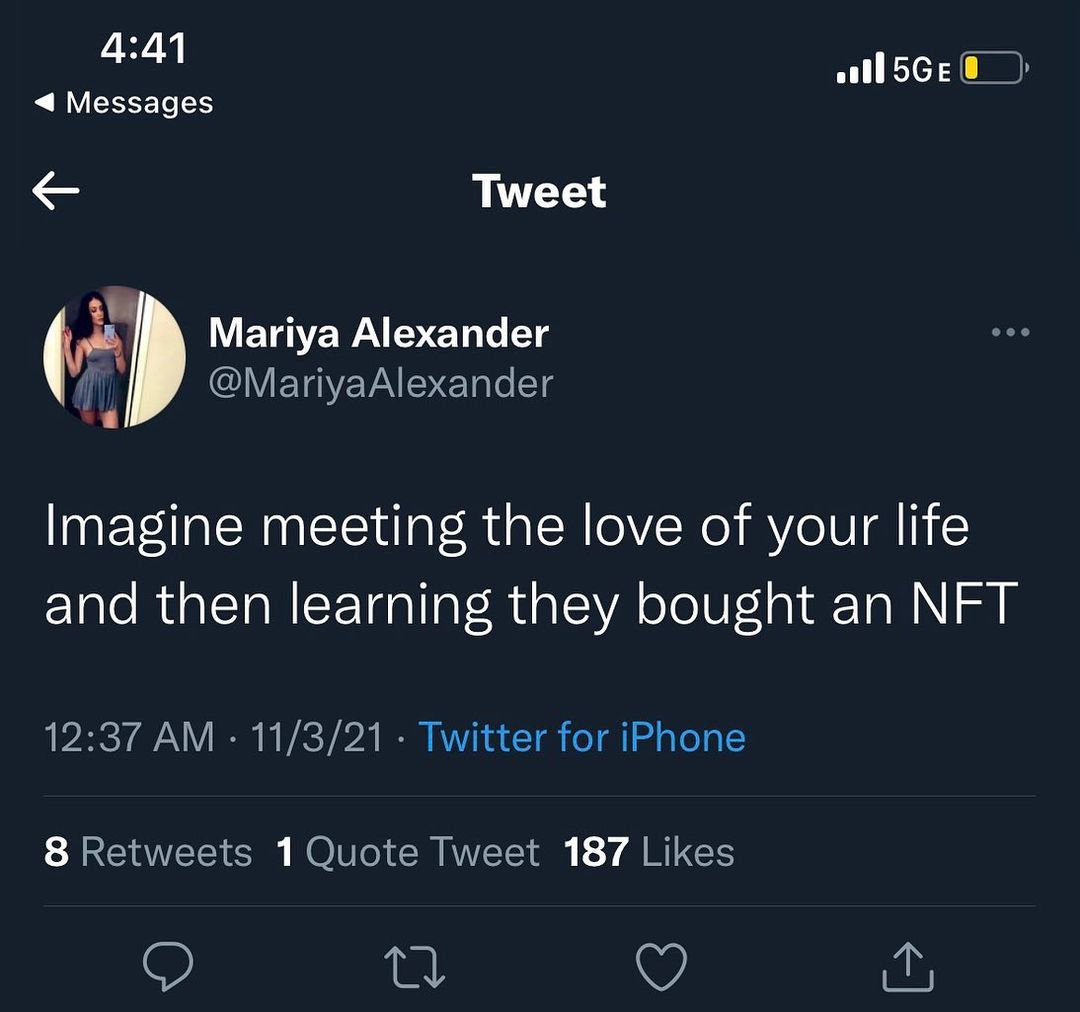The height and width of the screenshot is (1012, 1080).
Task: Tap the @MariyaAlexander handle
Action: pyautogui.click(x=380, y=383)
